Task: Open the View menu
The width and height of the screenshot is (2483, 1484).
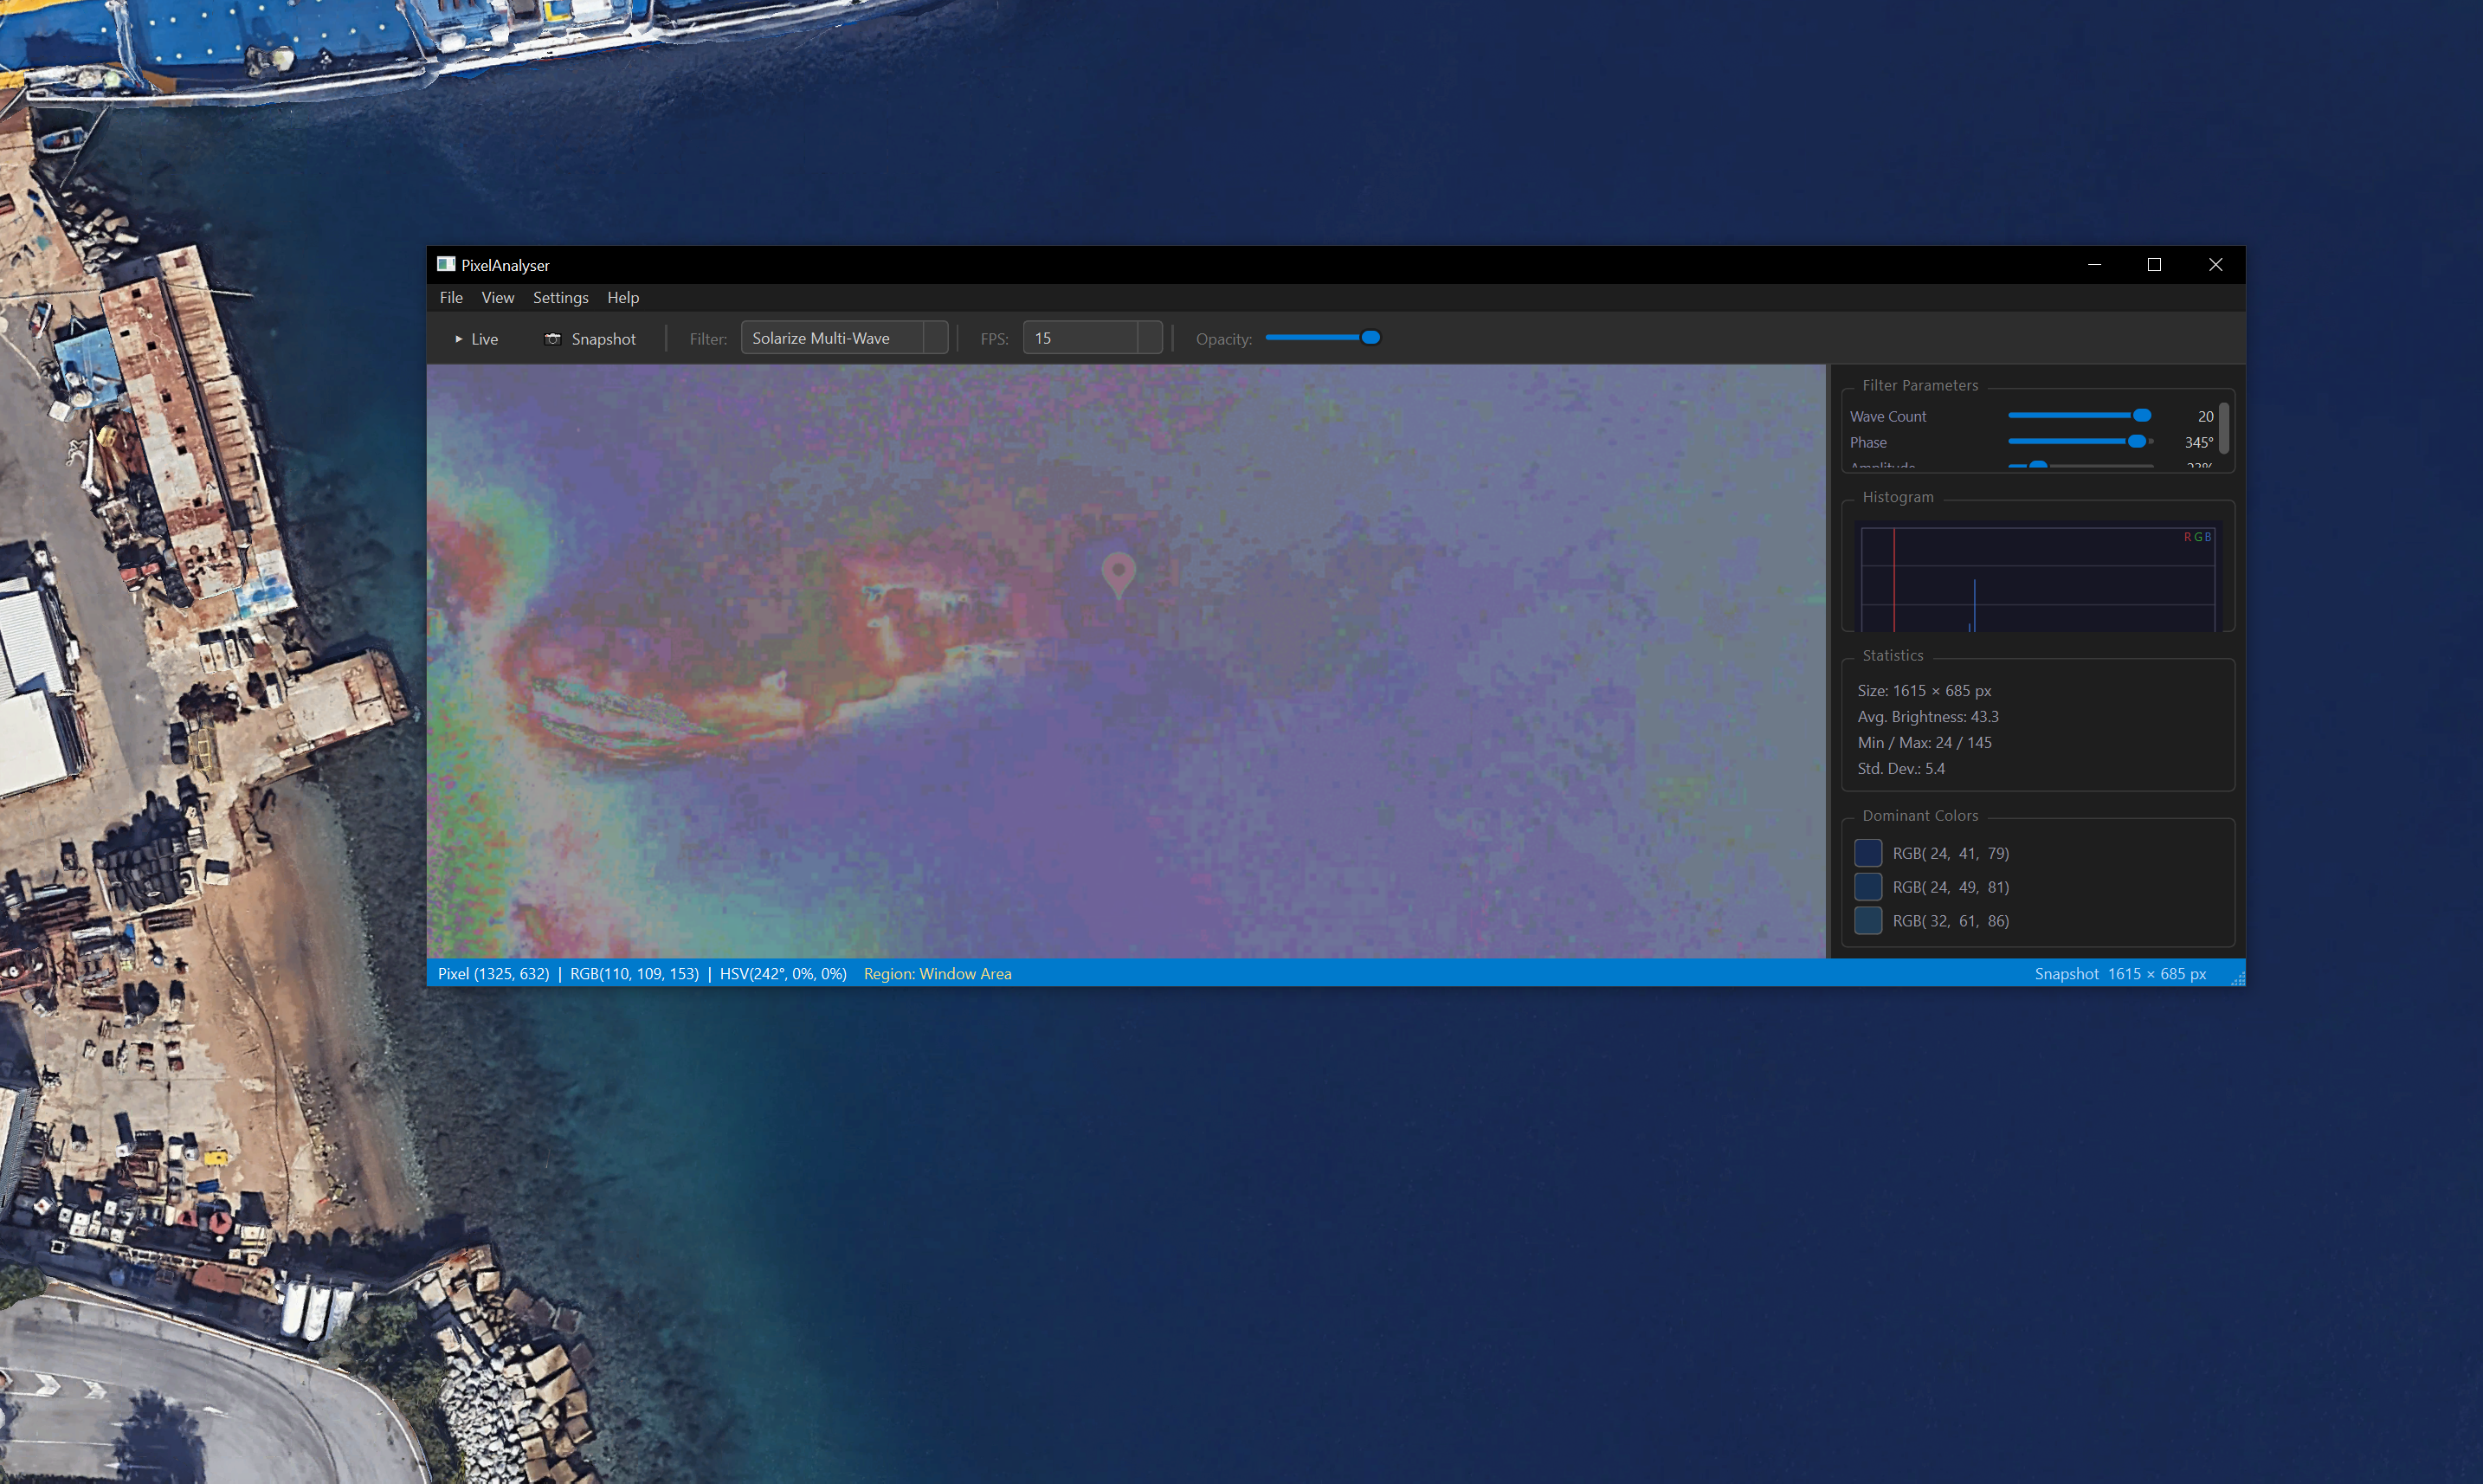Action: (x=497, y=297)
